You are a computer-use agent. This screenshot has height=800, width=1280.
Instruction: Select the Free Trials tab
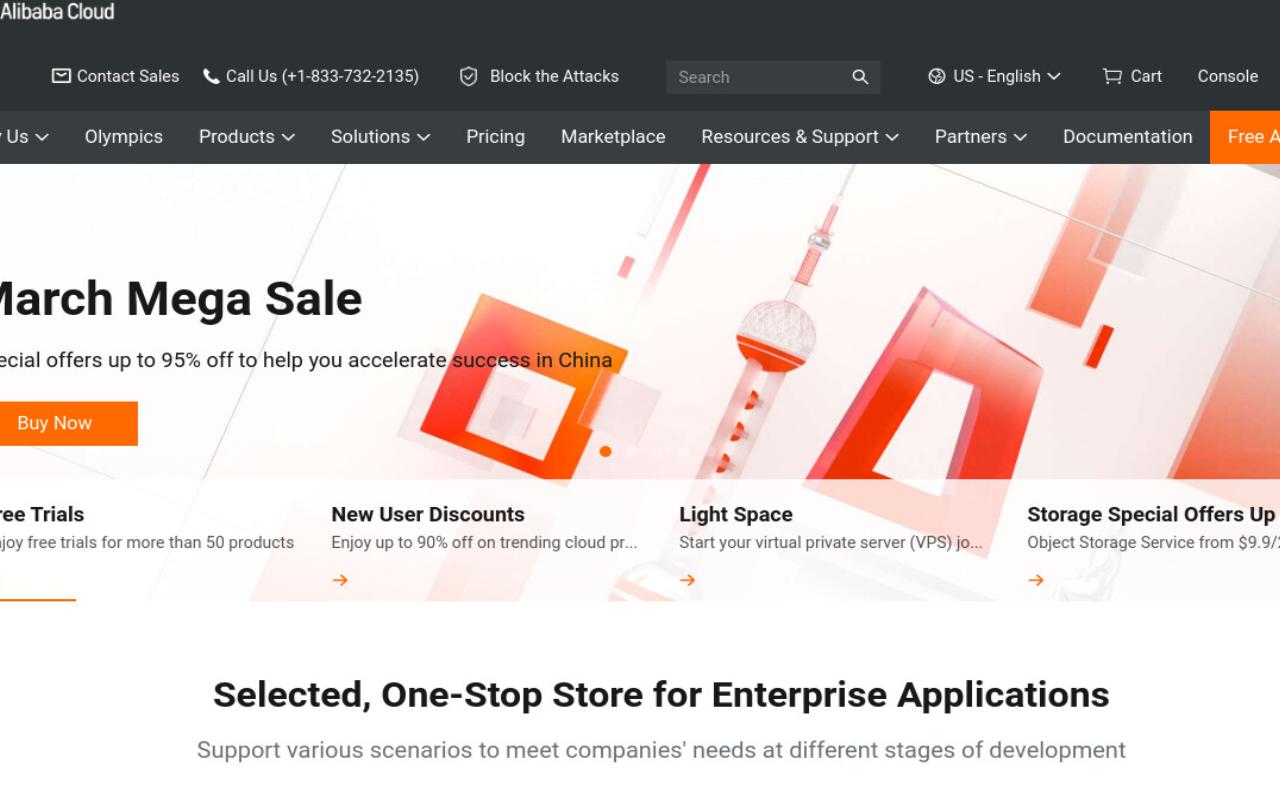click(42, 514)
